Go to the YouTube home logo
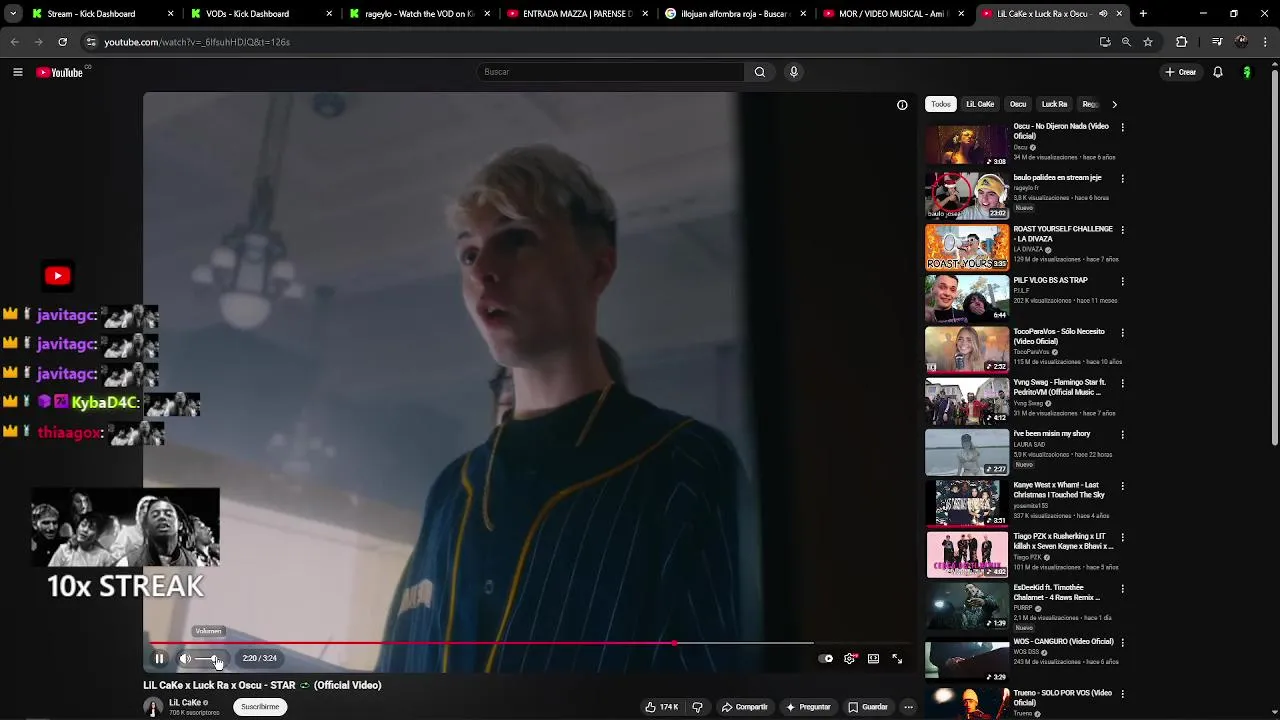The height and width of the screenshot is (720, 1280). point(61,72)
